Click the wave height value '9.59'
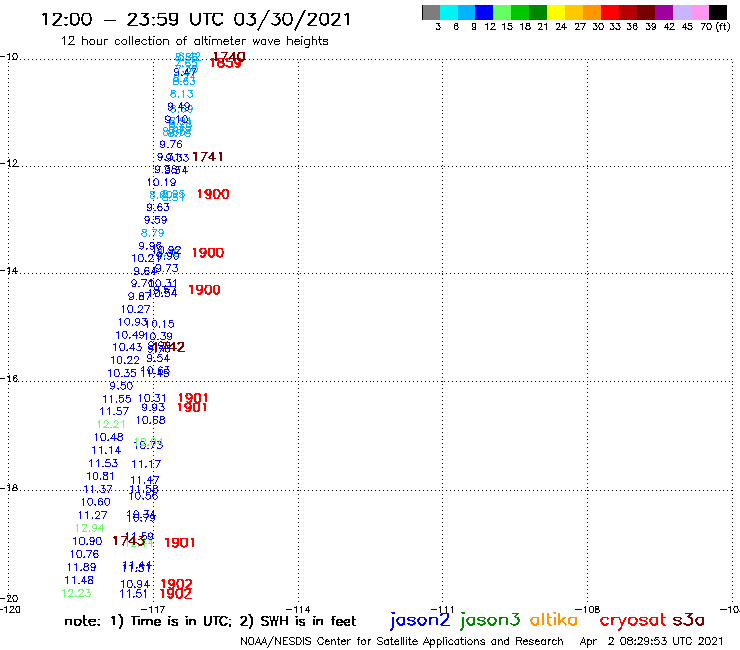 [155, 220]
